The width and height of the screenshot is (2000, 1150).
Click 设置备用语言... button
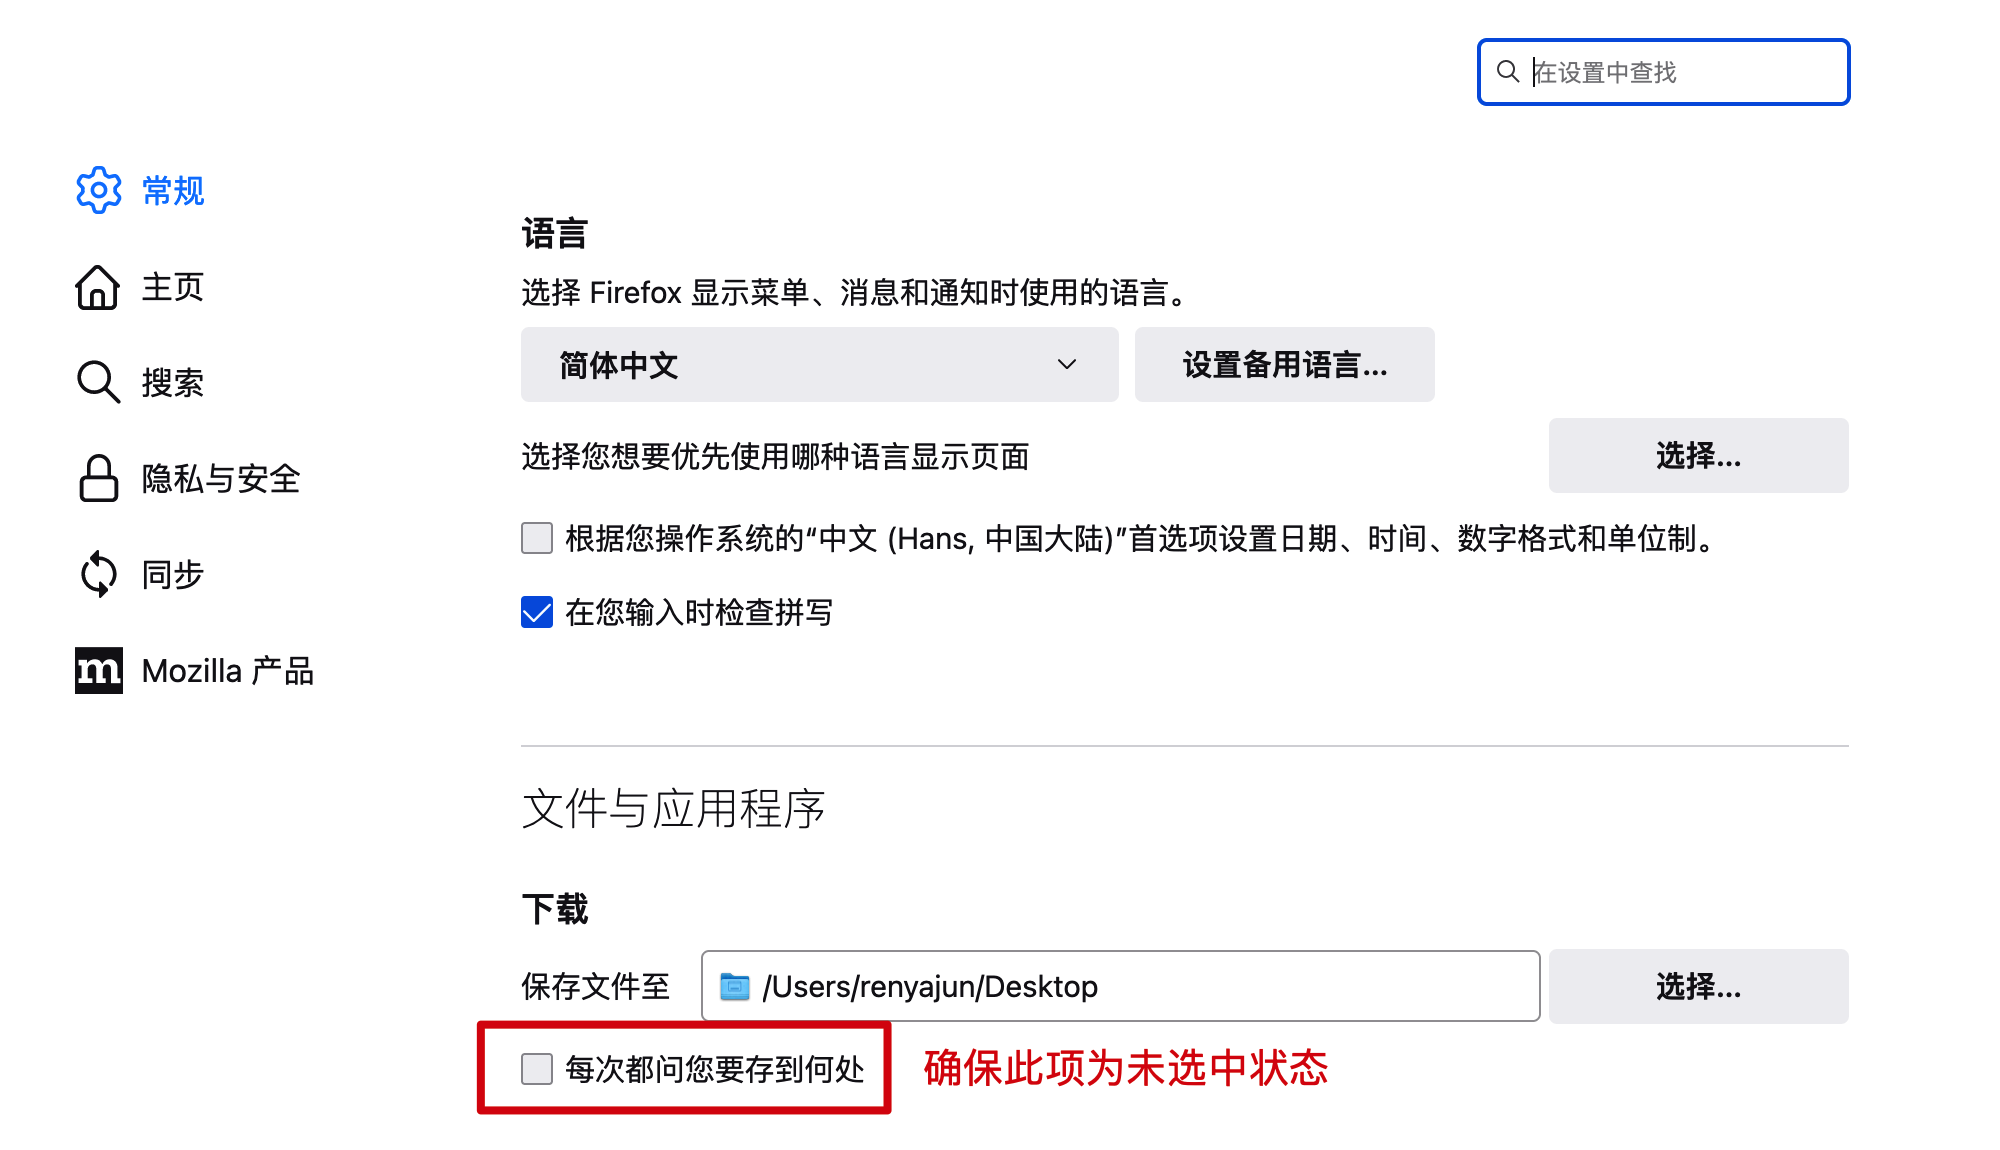(x=1284, y=365)
